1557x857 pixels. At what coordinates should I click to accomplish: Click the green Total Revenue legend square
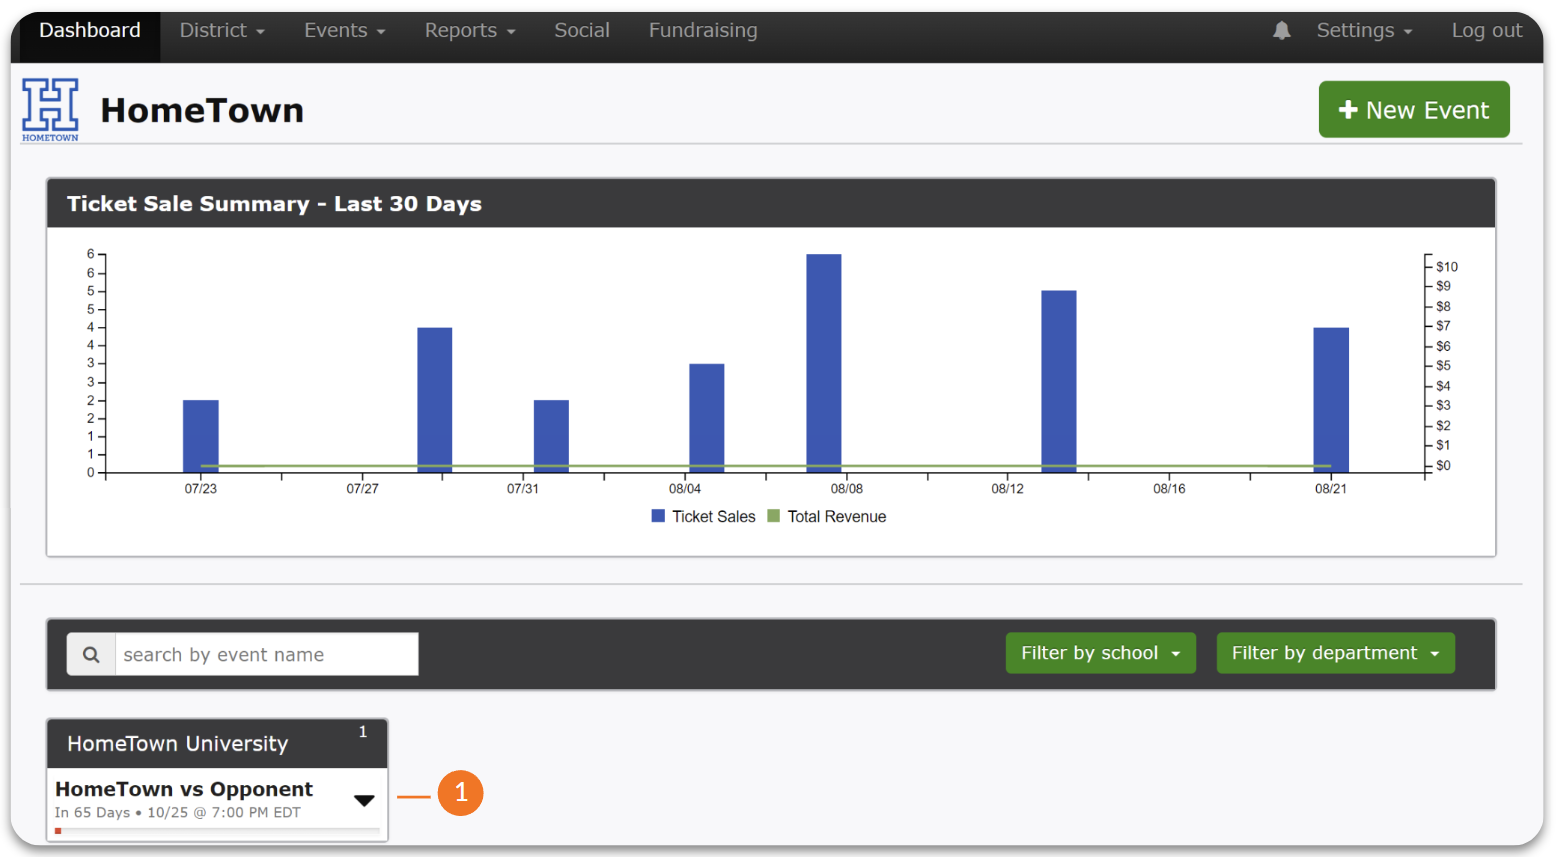coord(773,516)
